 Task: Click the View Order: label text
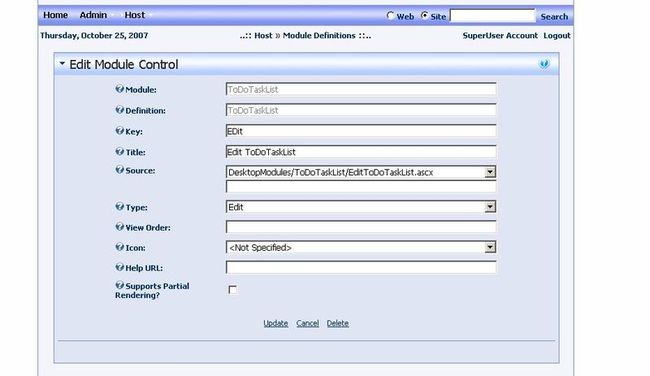(148, 228)
